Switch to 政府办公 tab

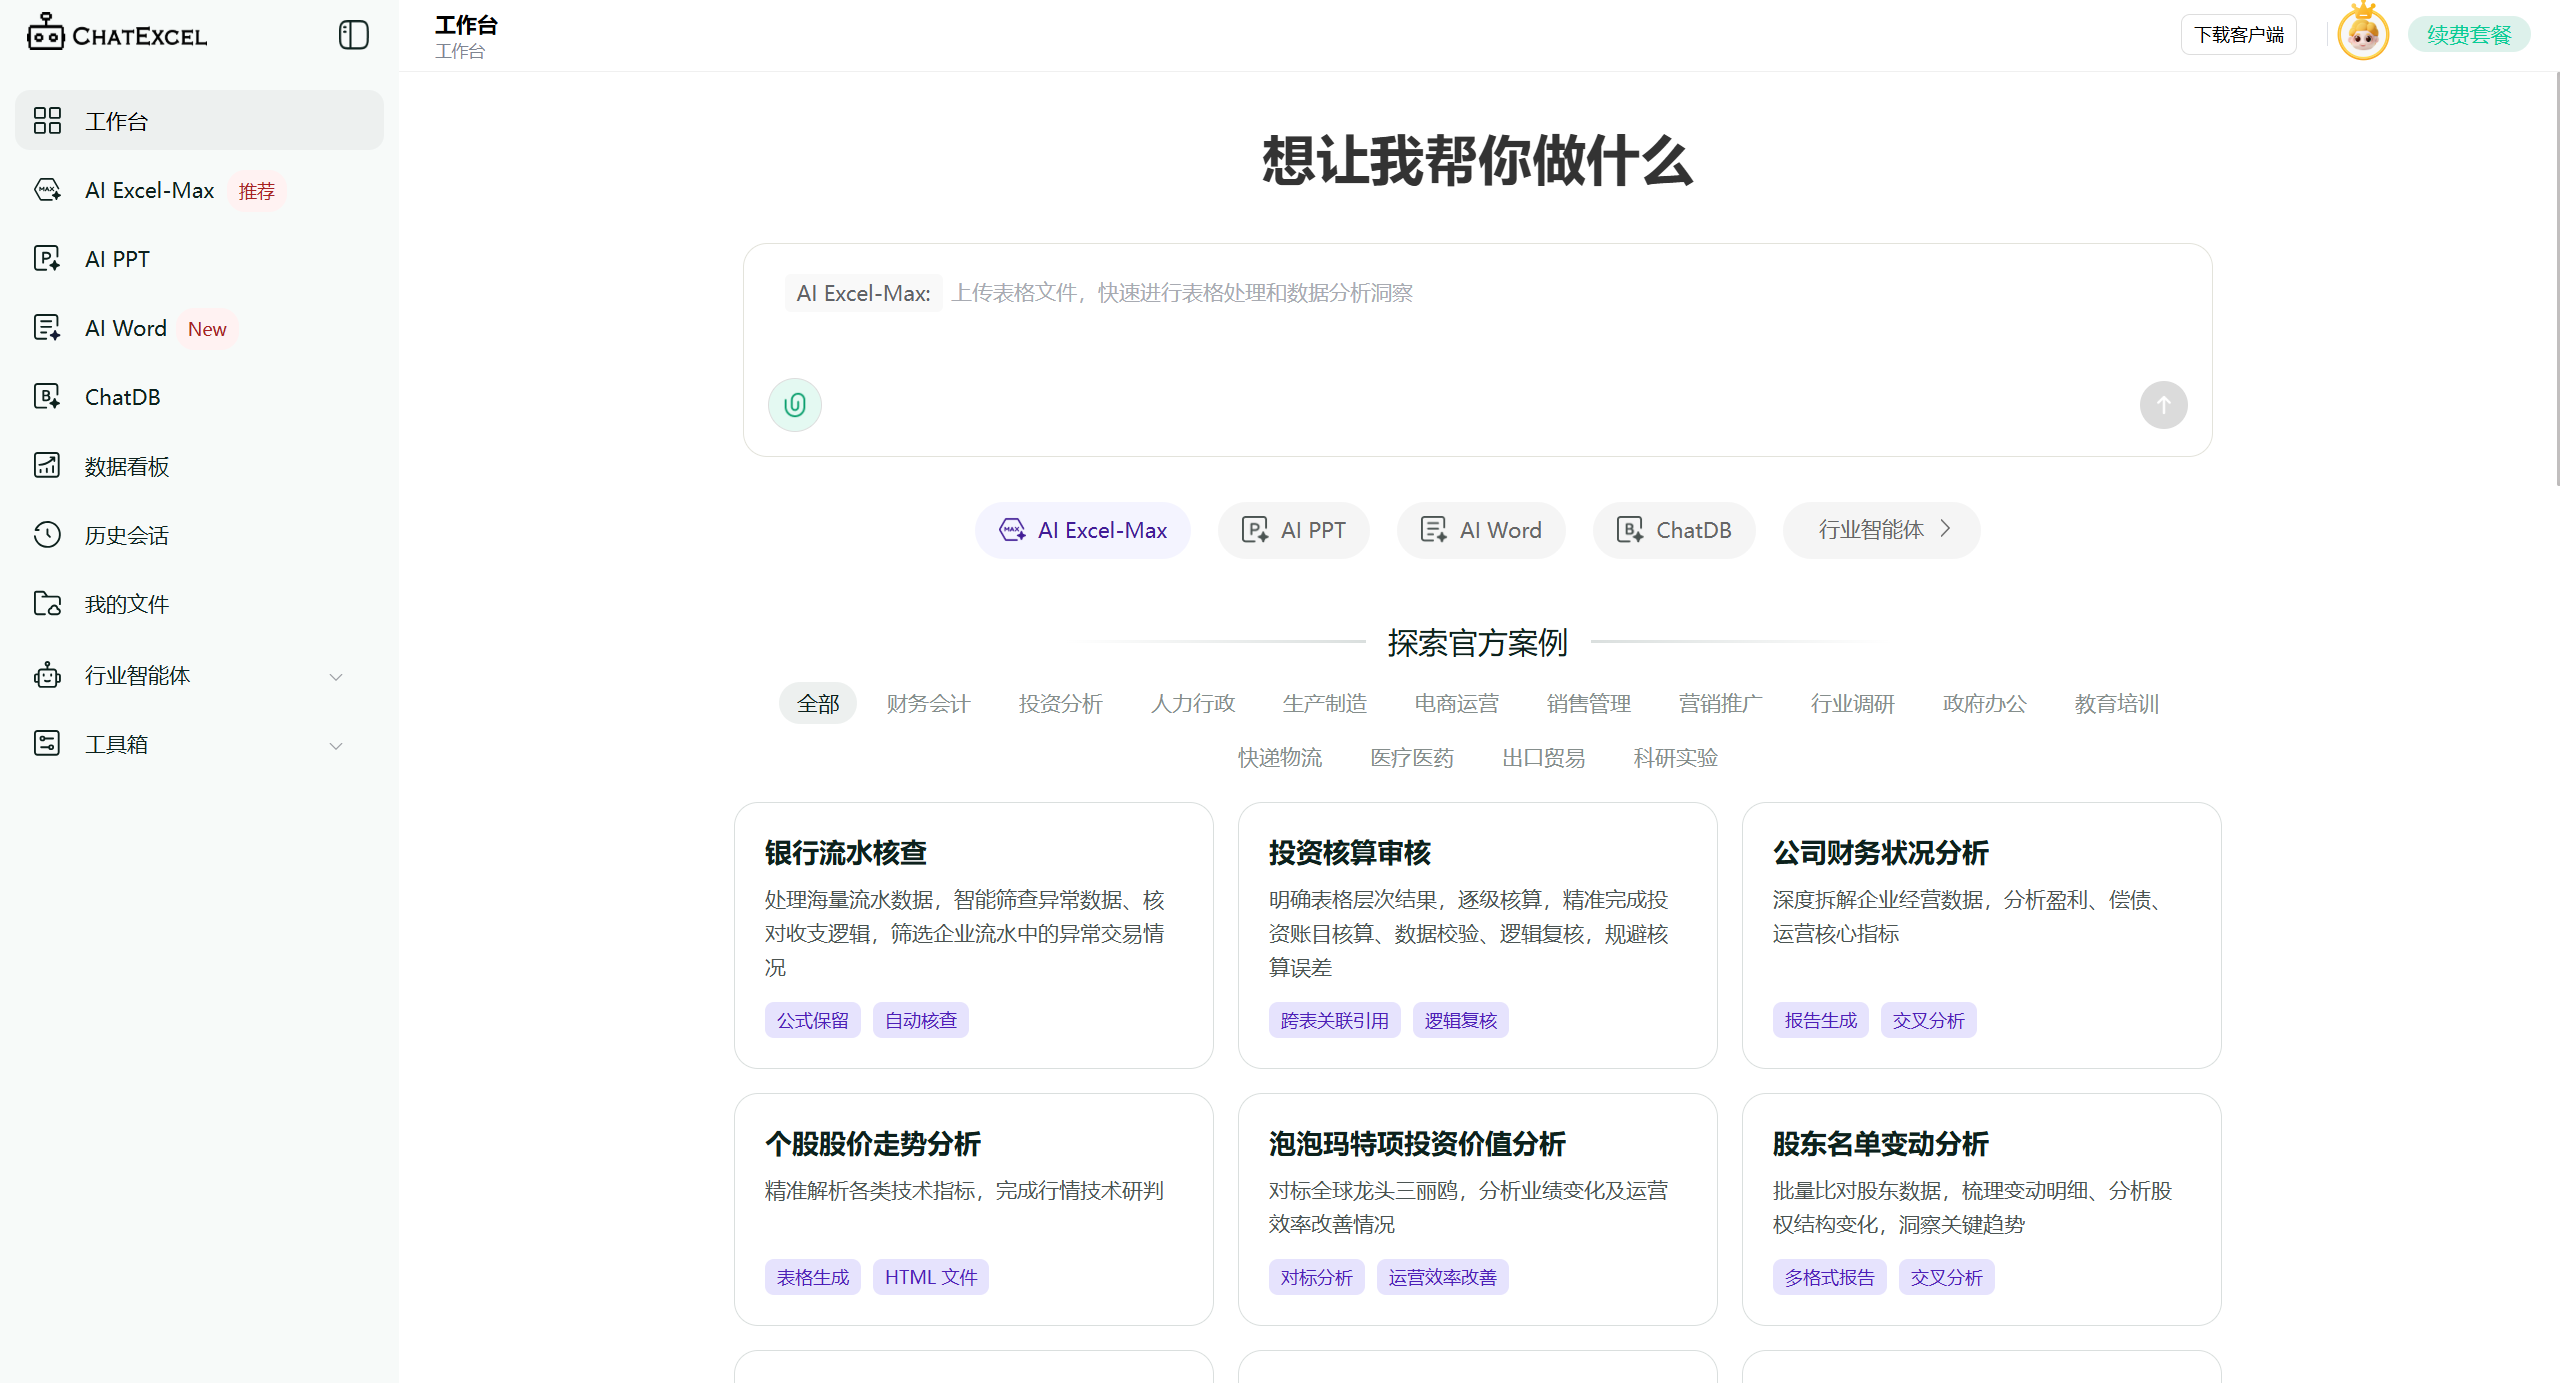(x=1984, y=704)
